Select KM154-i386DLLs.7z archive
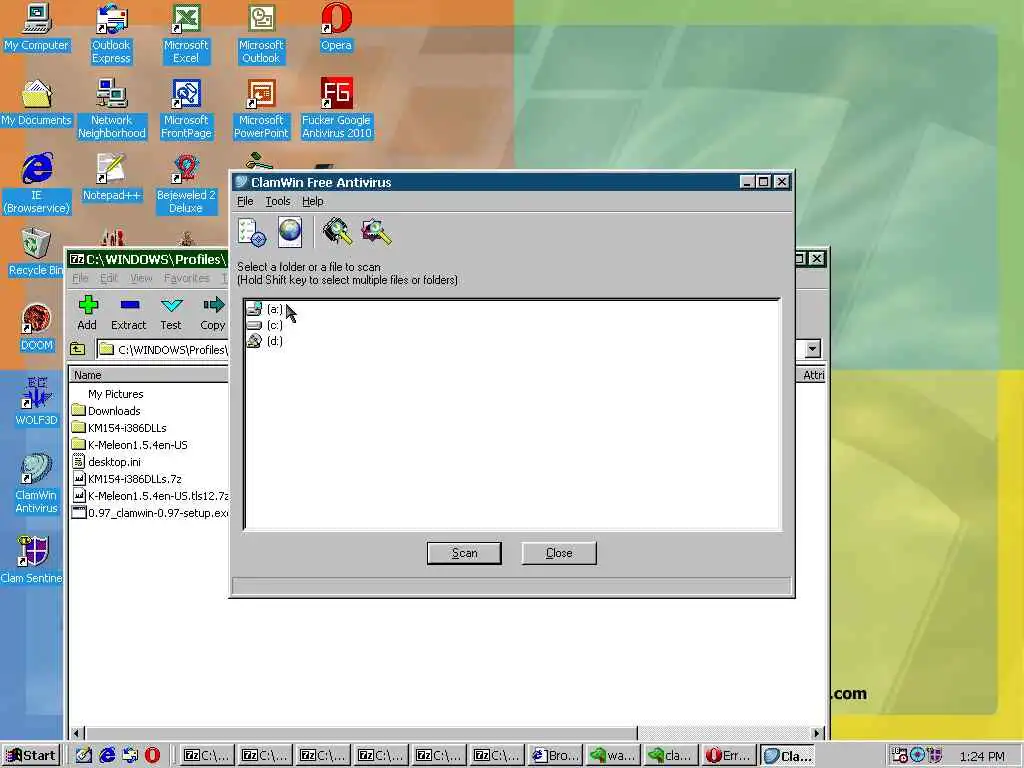1024x768 pixels. pyautogui.click(x=127, y=479)
